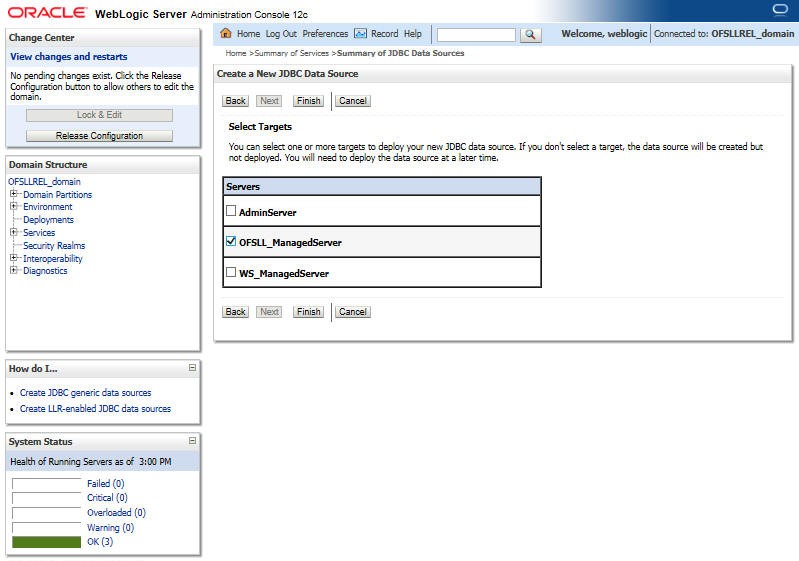The image size is (799, 561).
Task: Click oval icon at top right corner
Action: [x=780, y=10]
